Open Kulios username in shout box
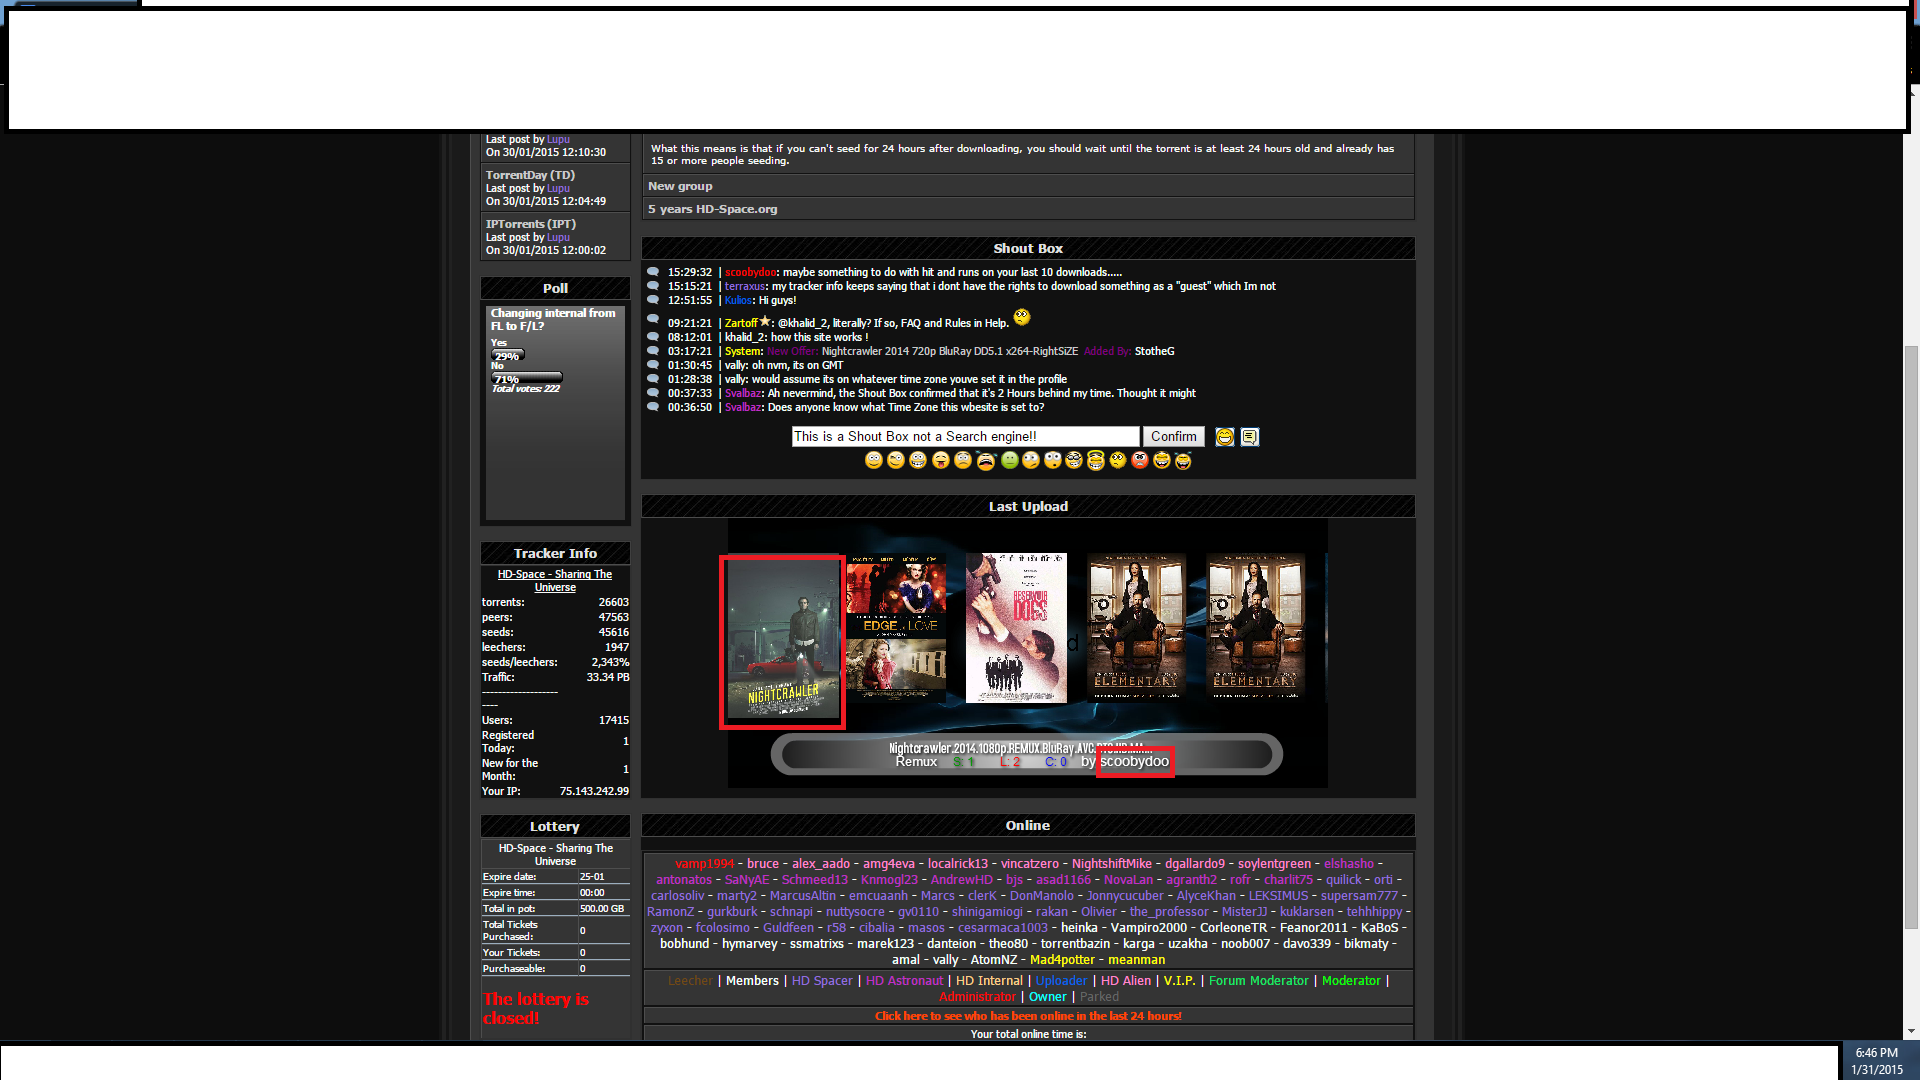Image resolution: width=1920 pixels, height=1080 pixels. pyautogui.click(x=738, y=300)
